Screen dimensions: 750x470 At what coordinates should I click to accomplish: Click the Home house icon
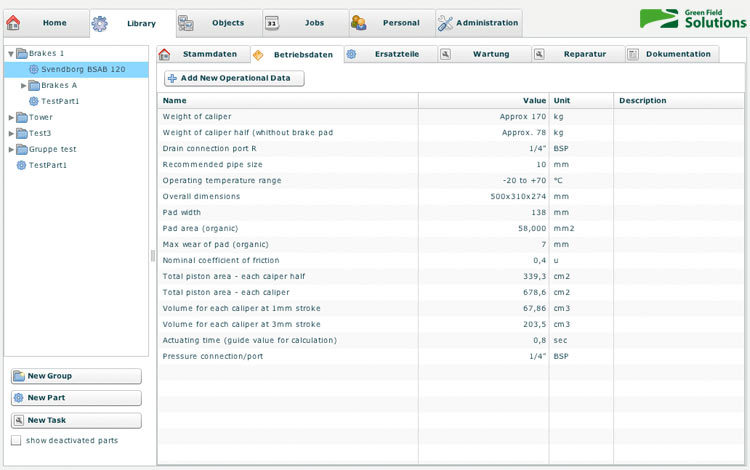tap(14, 22)
